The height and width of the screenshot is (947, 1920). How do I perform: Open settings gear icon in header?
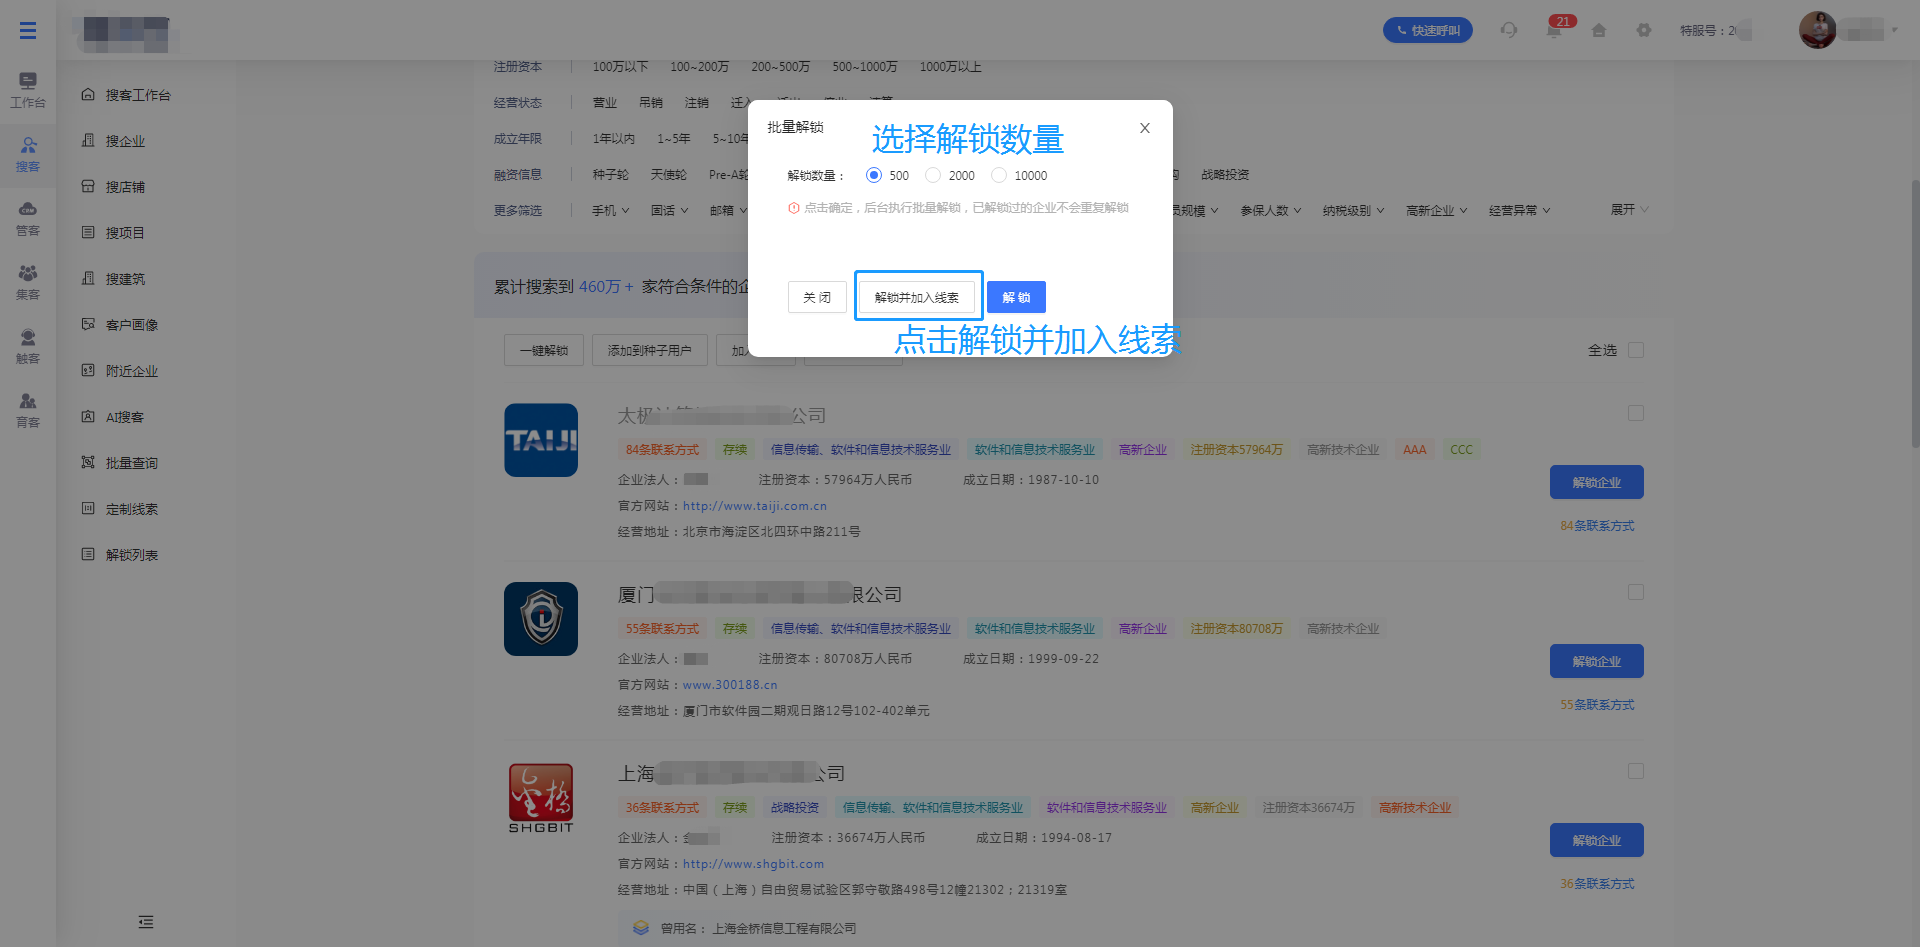[1644, 30]
